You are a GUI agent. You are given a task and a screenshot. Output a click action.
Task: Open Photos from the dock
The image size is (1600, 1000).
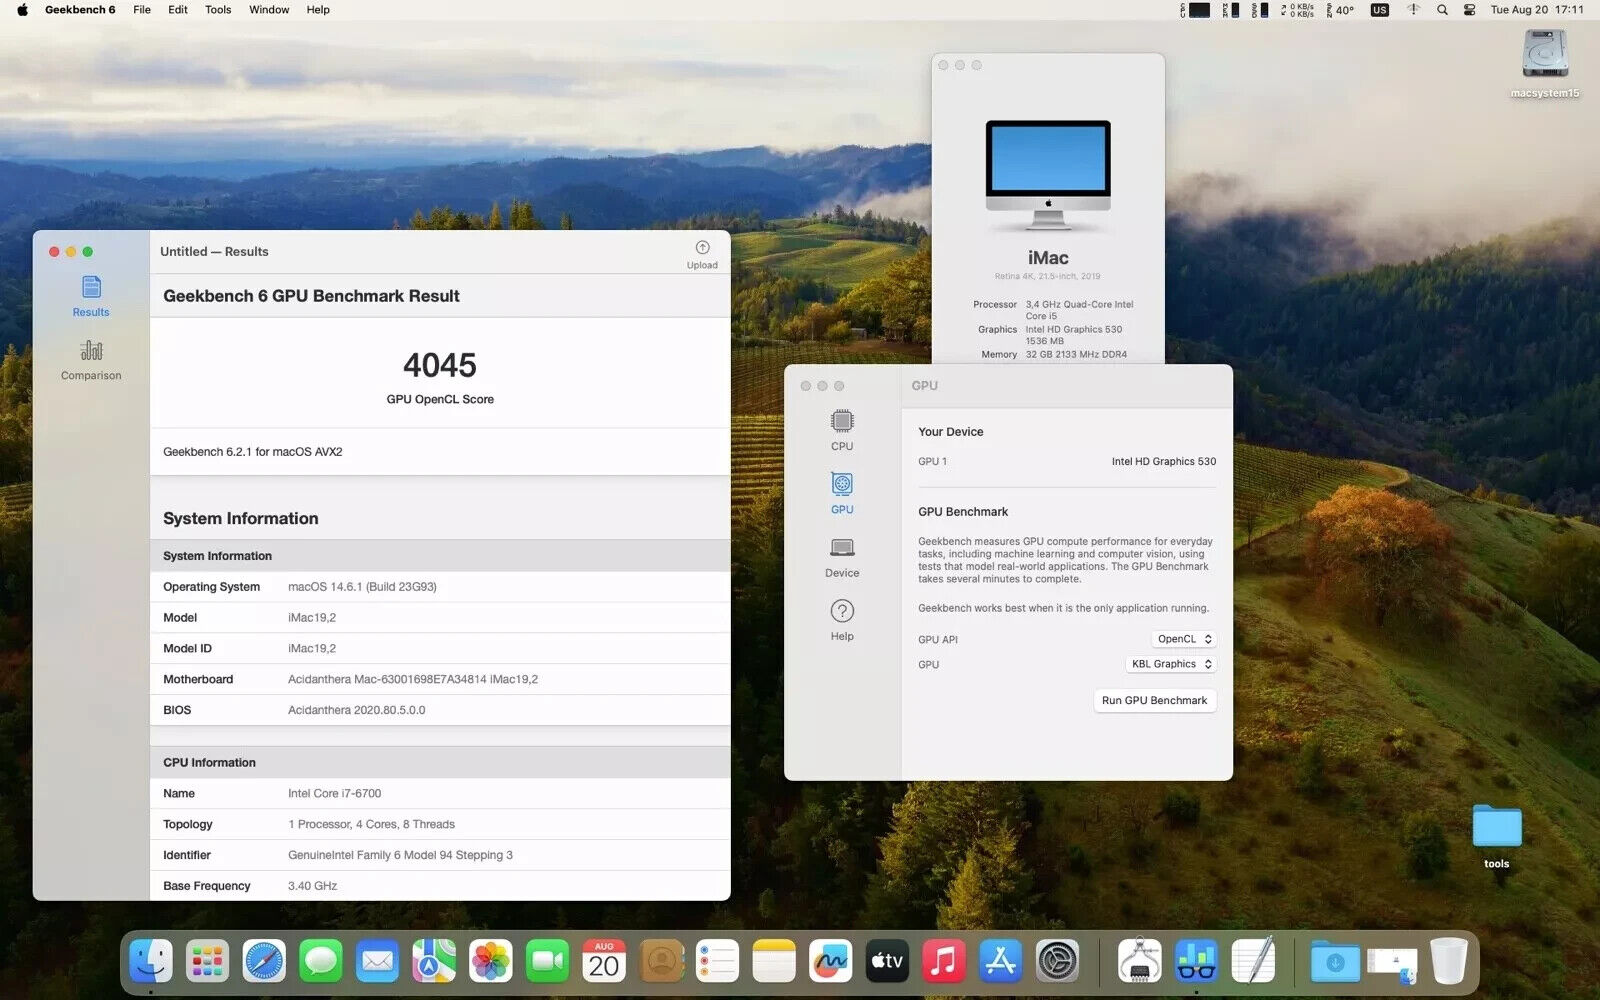click(491, 962)
